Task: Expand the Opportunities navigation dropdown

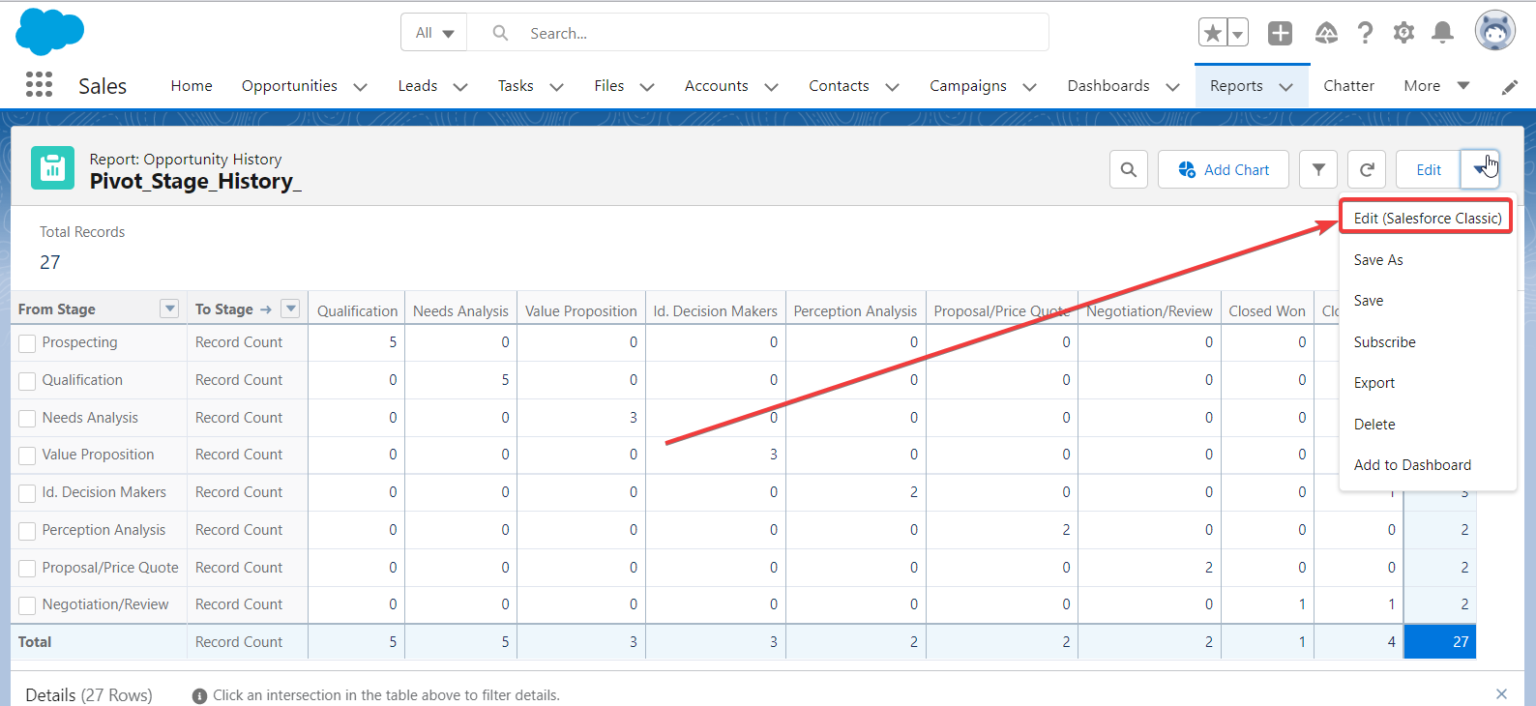Action: point(360,86)
